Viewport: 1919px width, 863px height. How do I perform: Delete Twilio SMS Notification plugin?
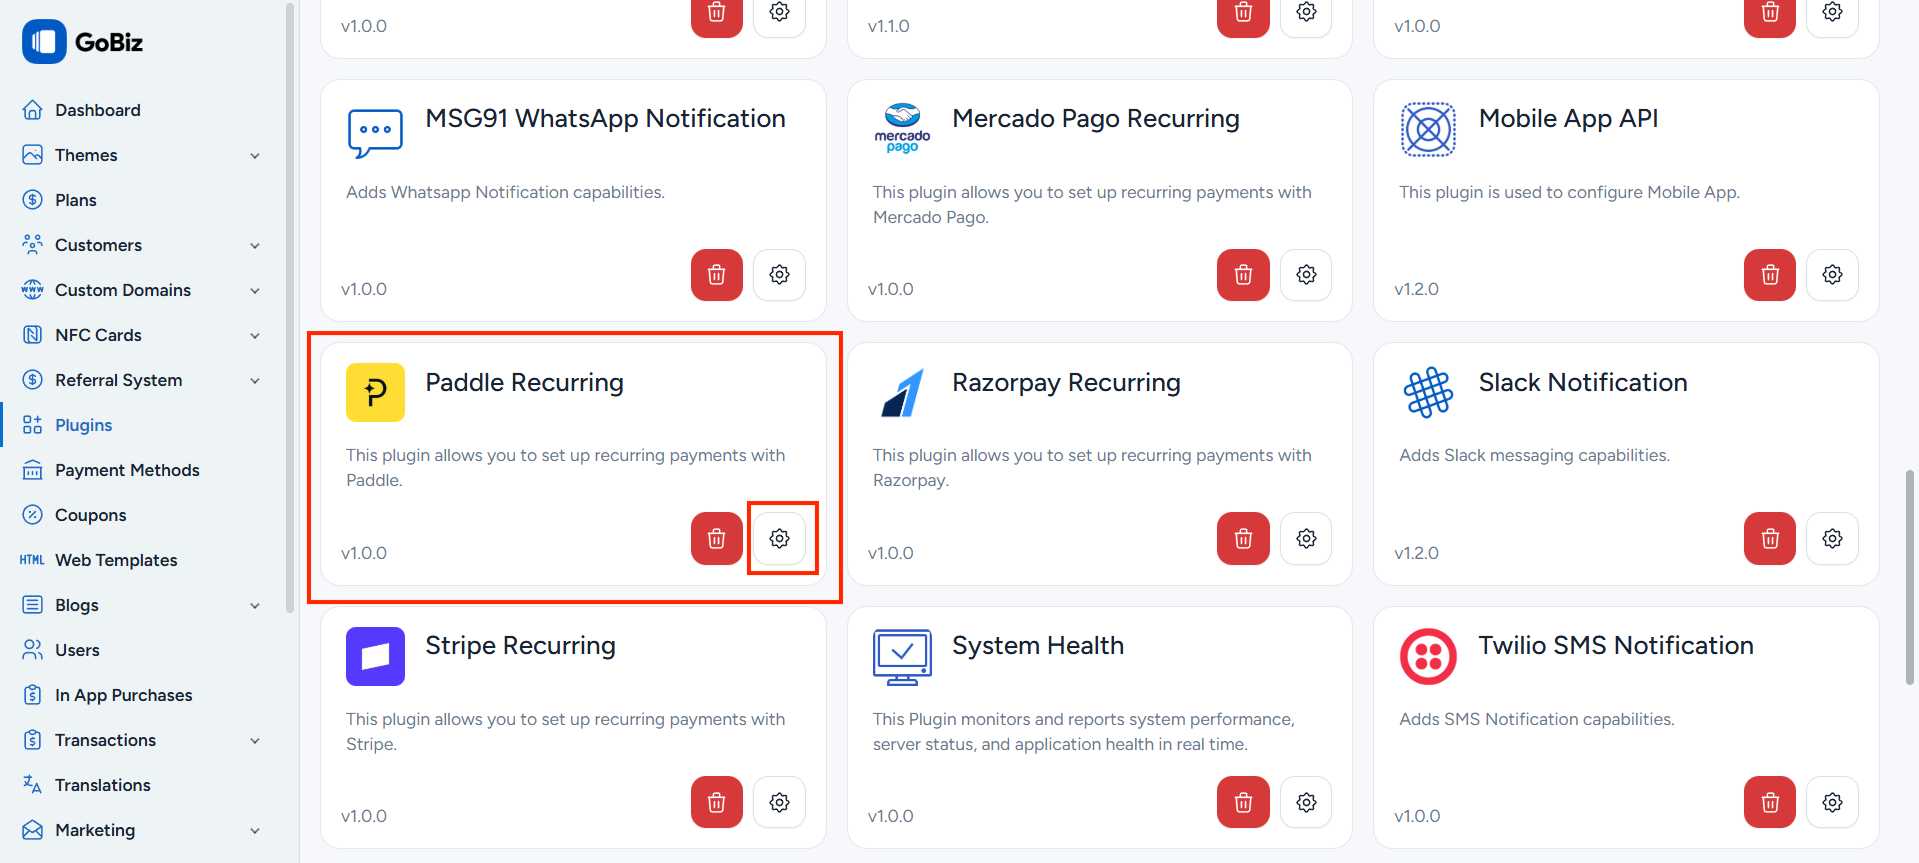point(1770,802)
